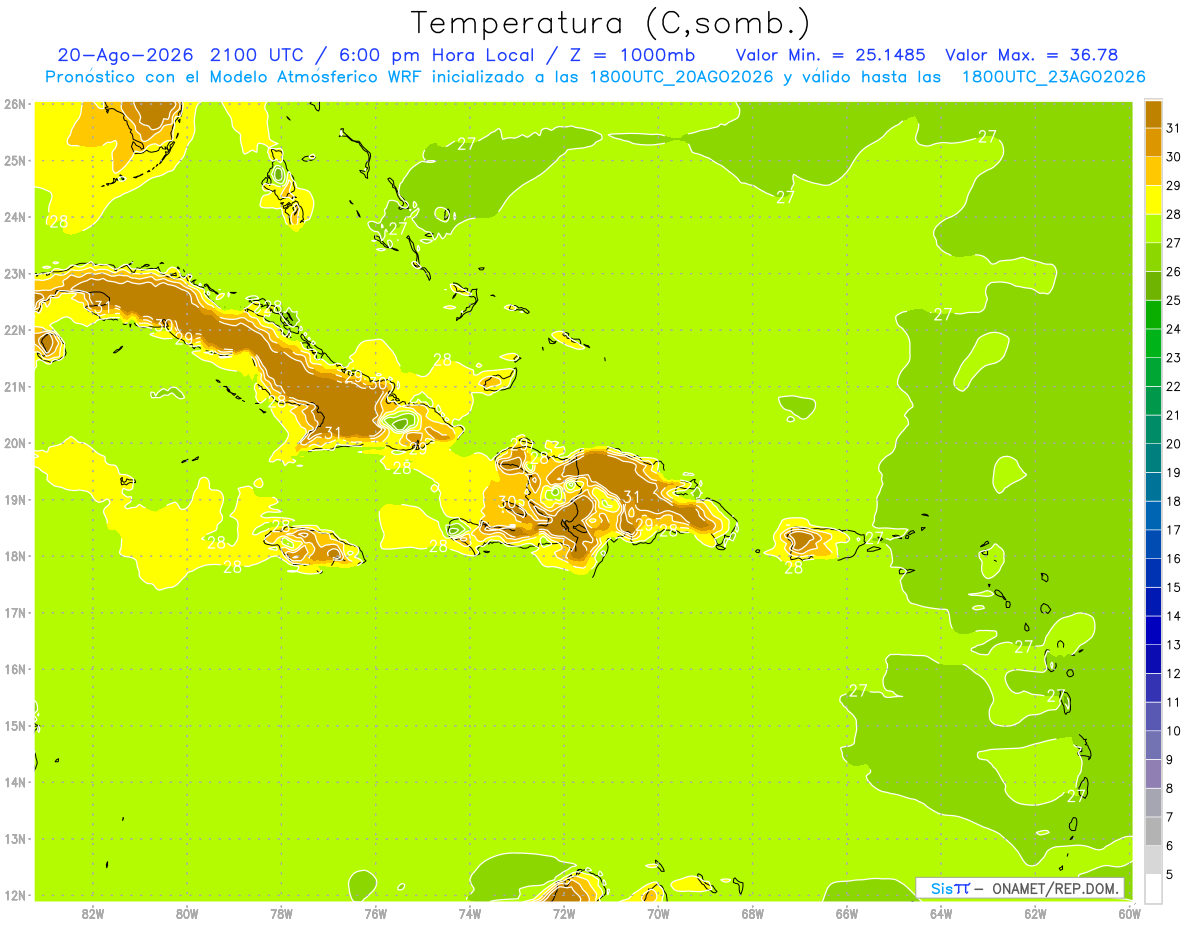1200x927 pixels.
Task: Click the '21N' latitude axis label
Action: coord(14,386)
